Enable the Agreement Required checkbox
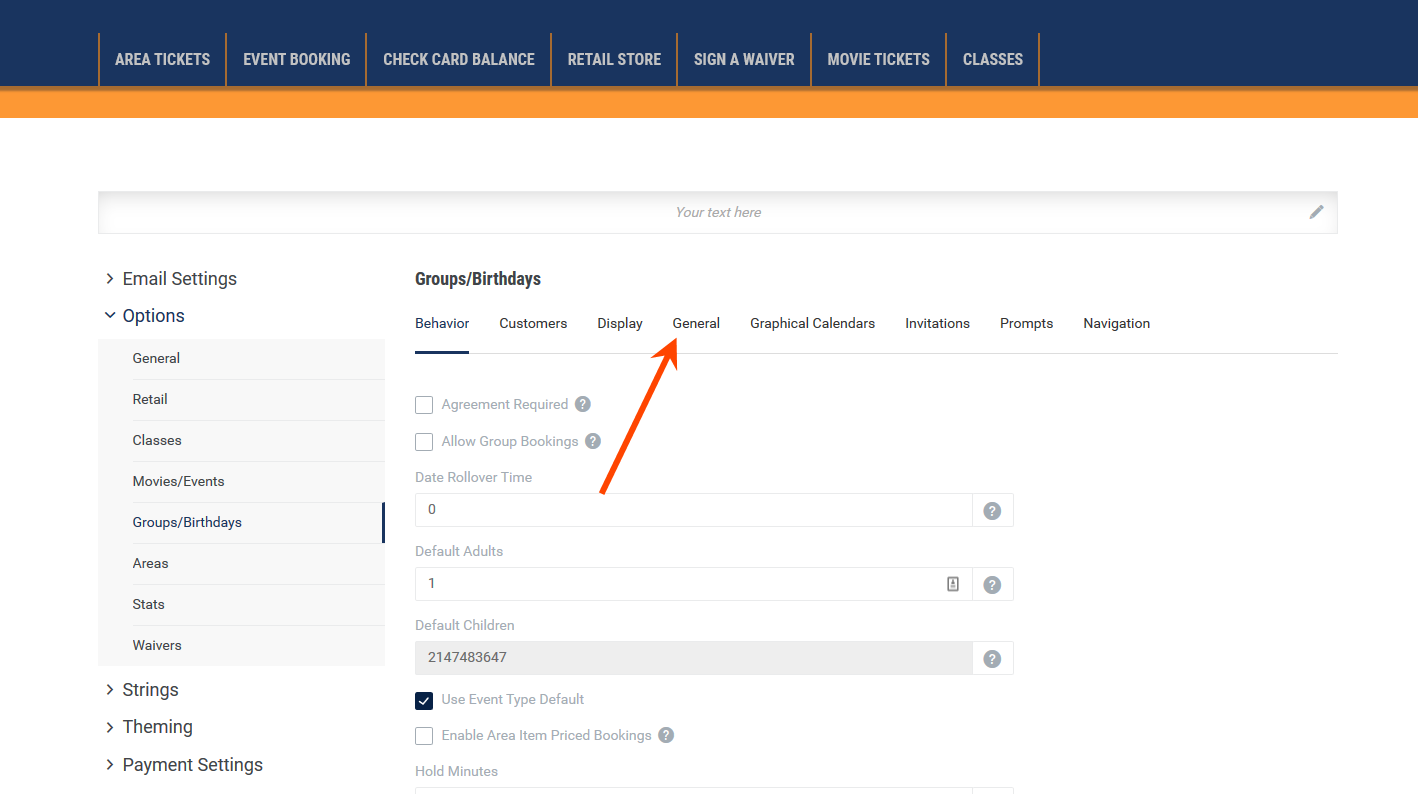 [424, 405]
